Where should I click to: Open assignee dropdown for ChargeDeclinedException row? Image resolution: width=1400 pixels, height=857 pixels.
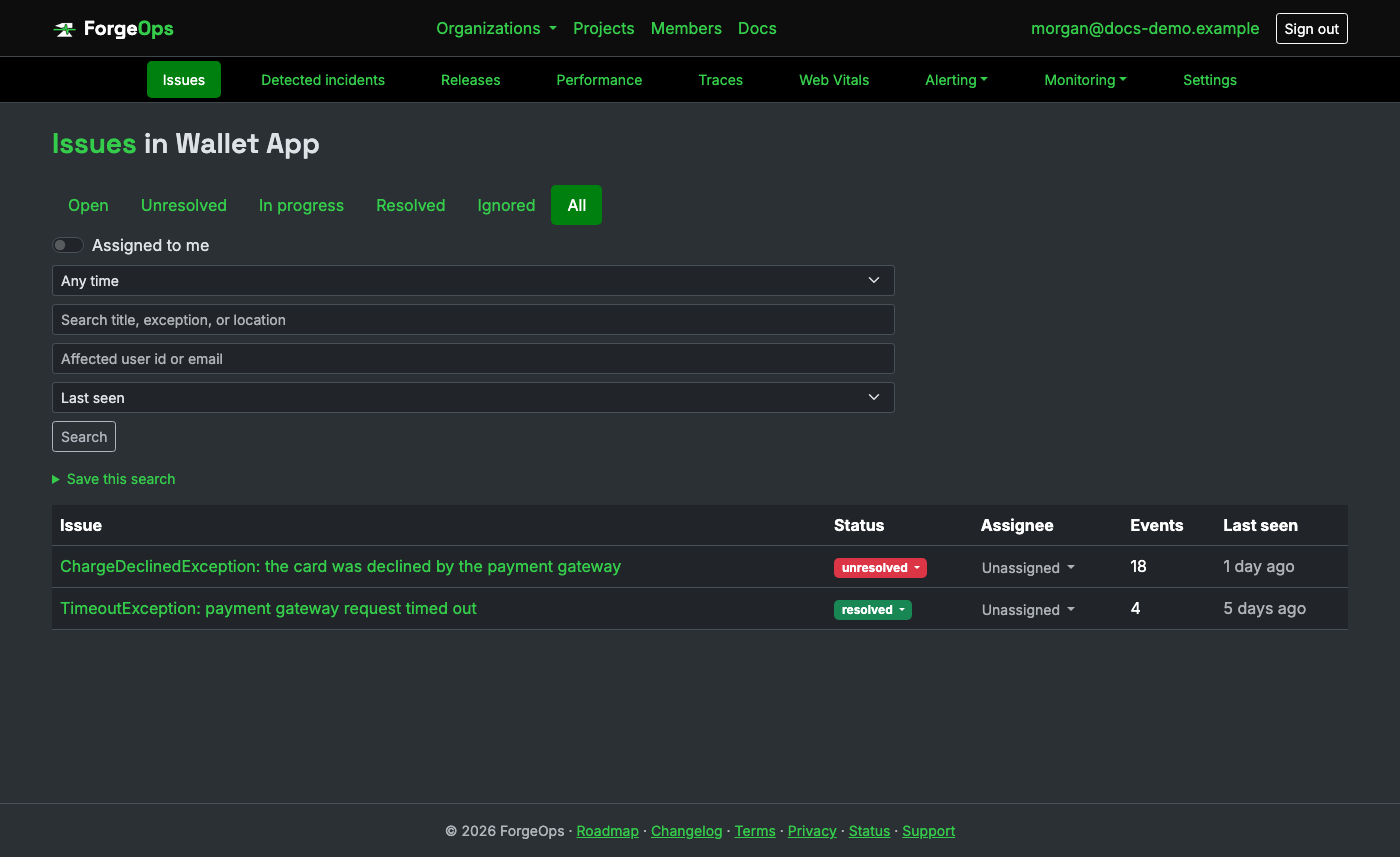pos(1028,568)
